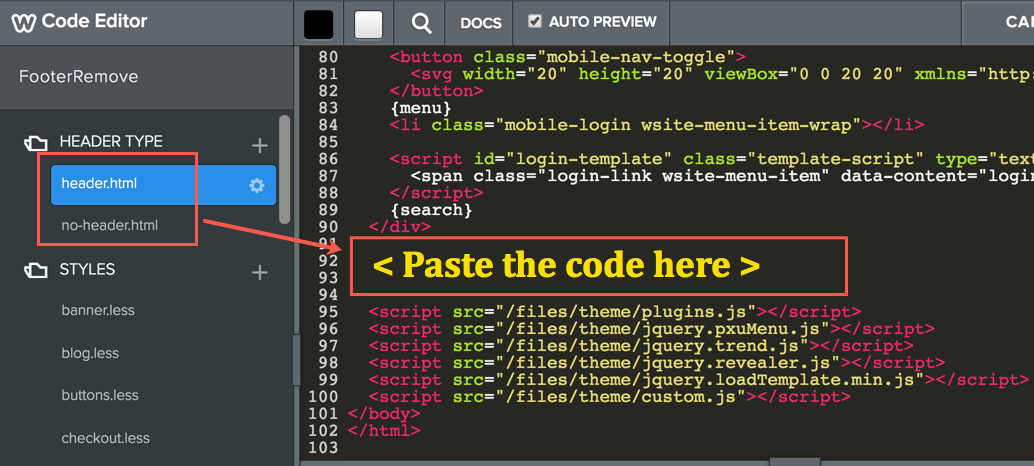The height and width of the screenshot is (466, 1034).
Task: Open no-header.html file
Action: point(109,225)
